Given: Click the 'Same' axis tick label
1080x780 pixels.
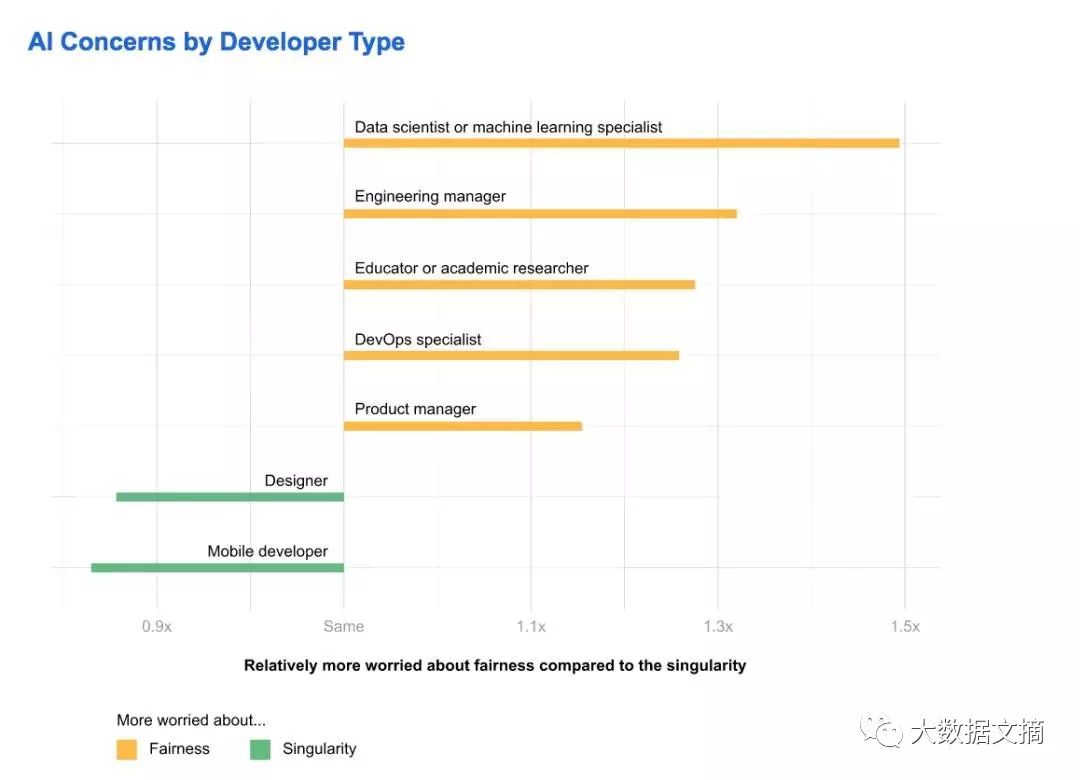Looking at the screenshot, I should [x=344, y=626].
